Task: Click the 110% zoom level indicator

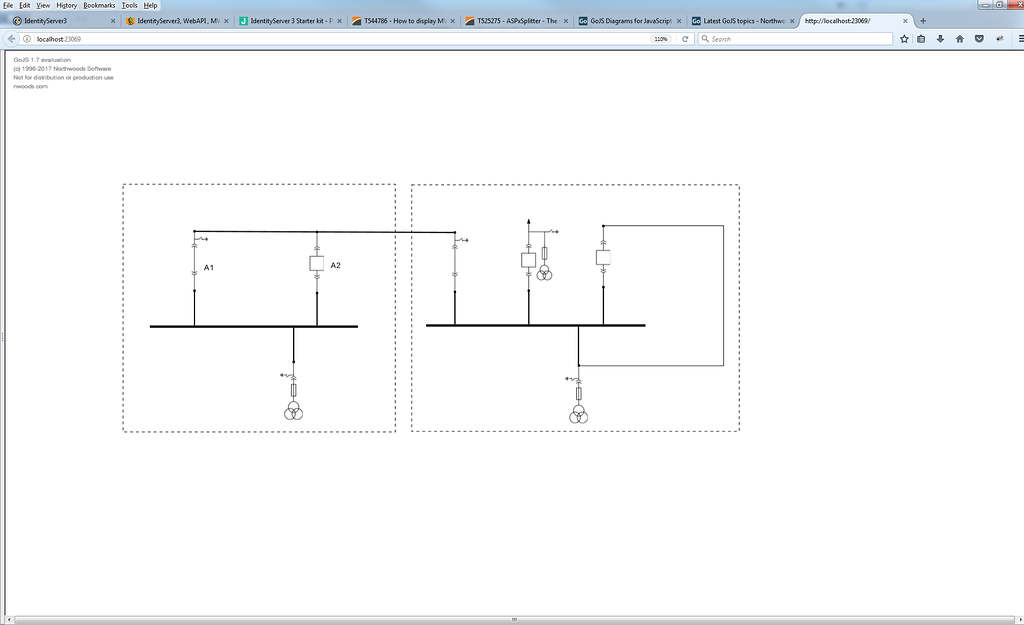Action: point(661,39)
